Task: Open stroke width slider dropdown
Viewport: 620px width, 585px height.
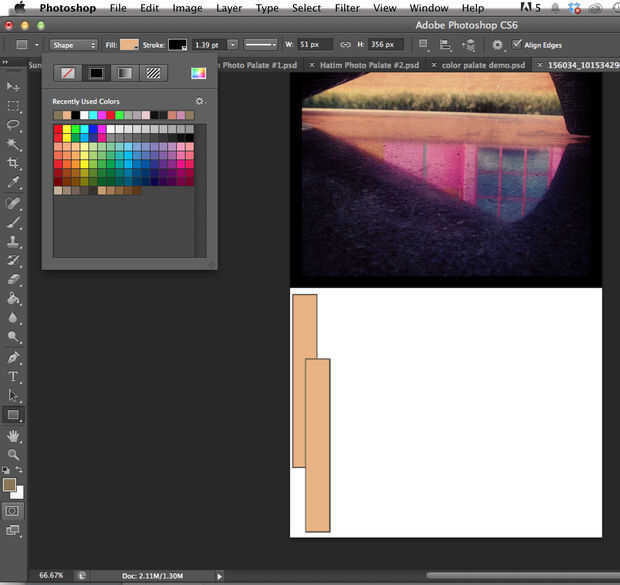Action: point(233,45)
